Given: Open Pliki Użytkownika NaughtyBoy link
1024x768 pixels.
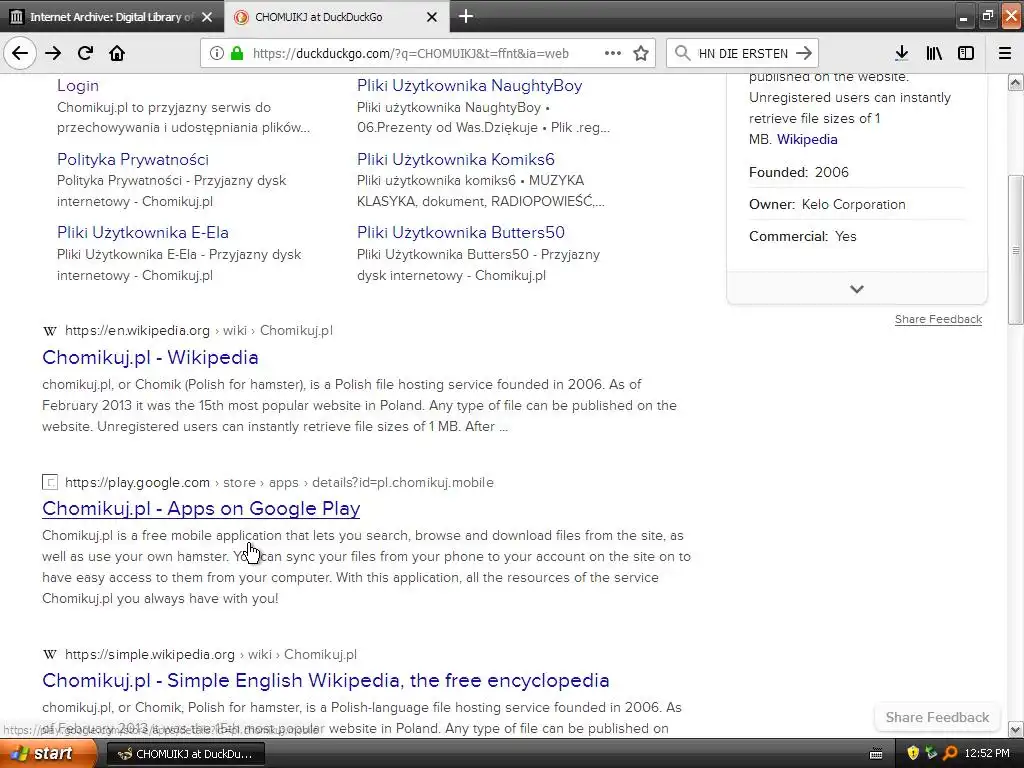Looking at the screenshot, I should pyautogui.click(x=470, y=86).
